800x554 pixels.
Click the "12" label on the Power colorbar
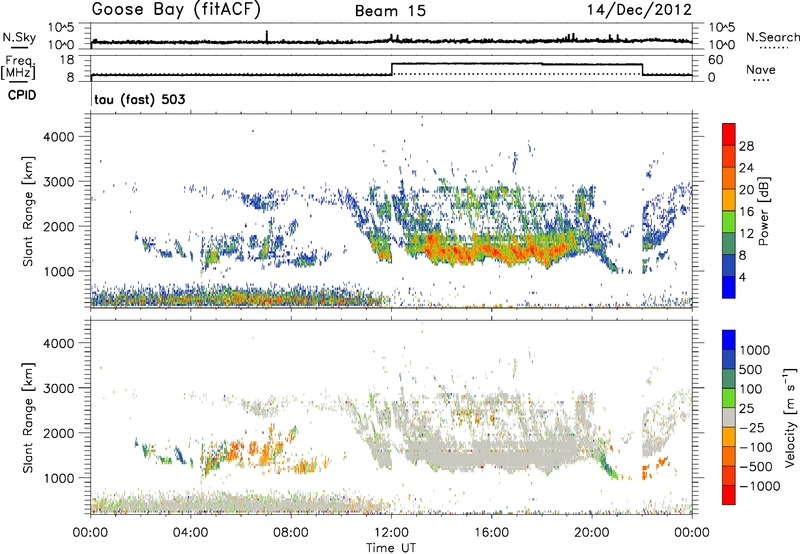(746, 234)
